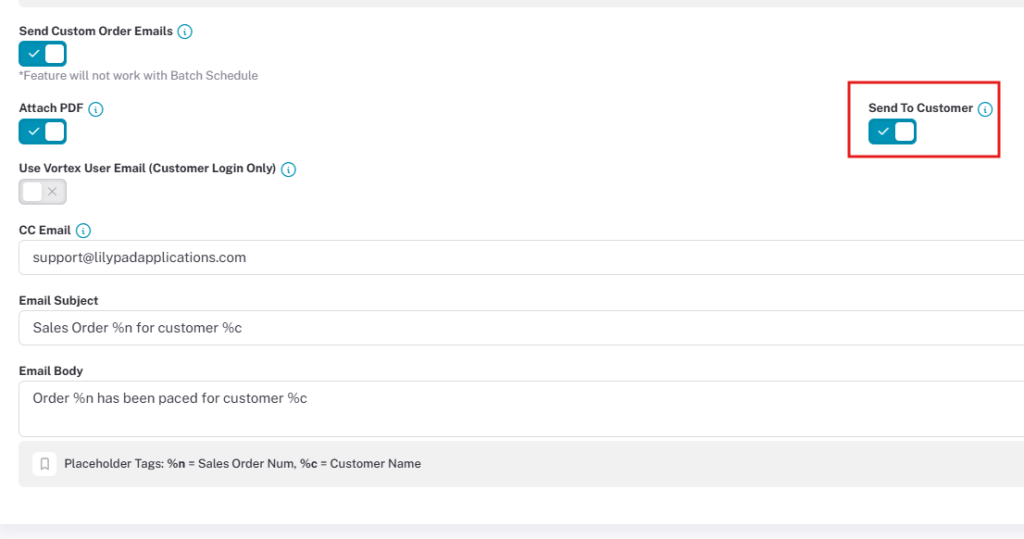
Task: Toggle the Send To Customer switch
Action: [892, 132]
